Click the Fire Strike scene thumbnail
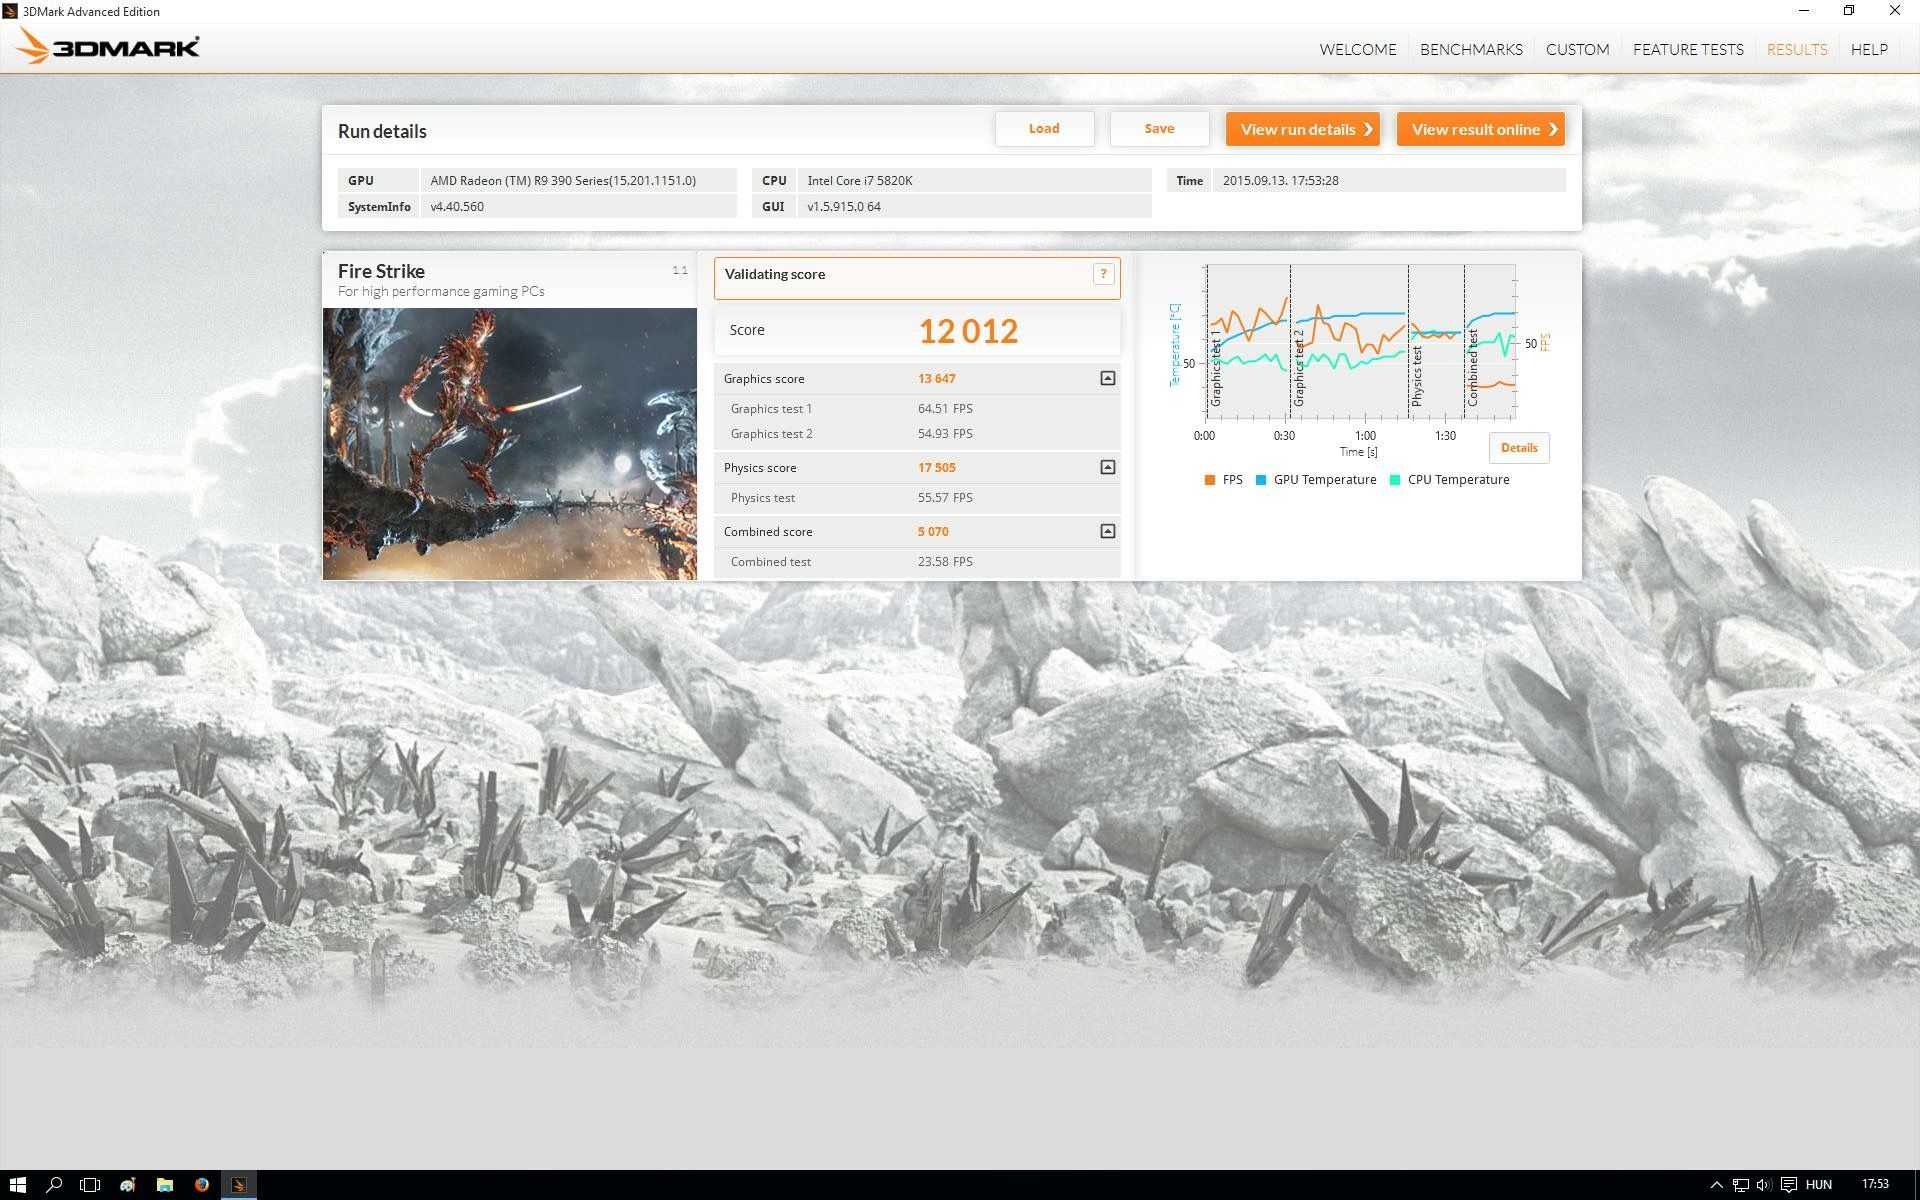Viewport: 1920px width, 1200px height. [x=510, y=444]
